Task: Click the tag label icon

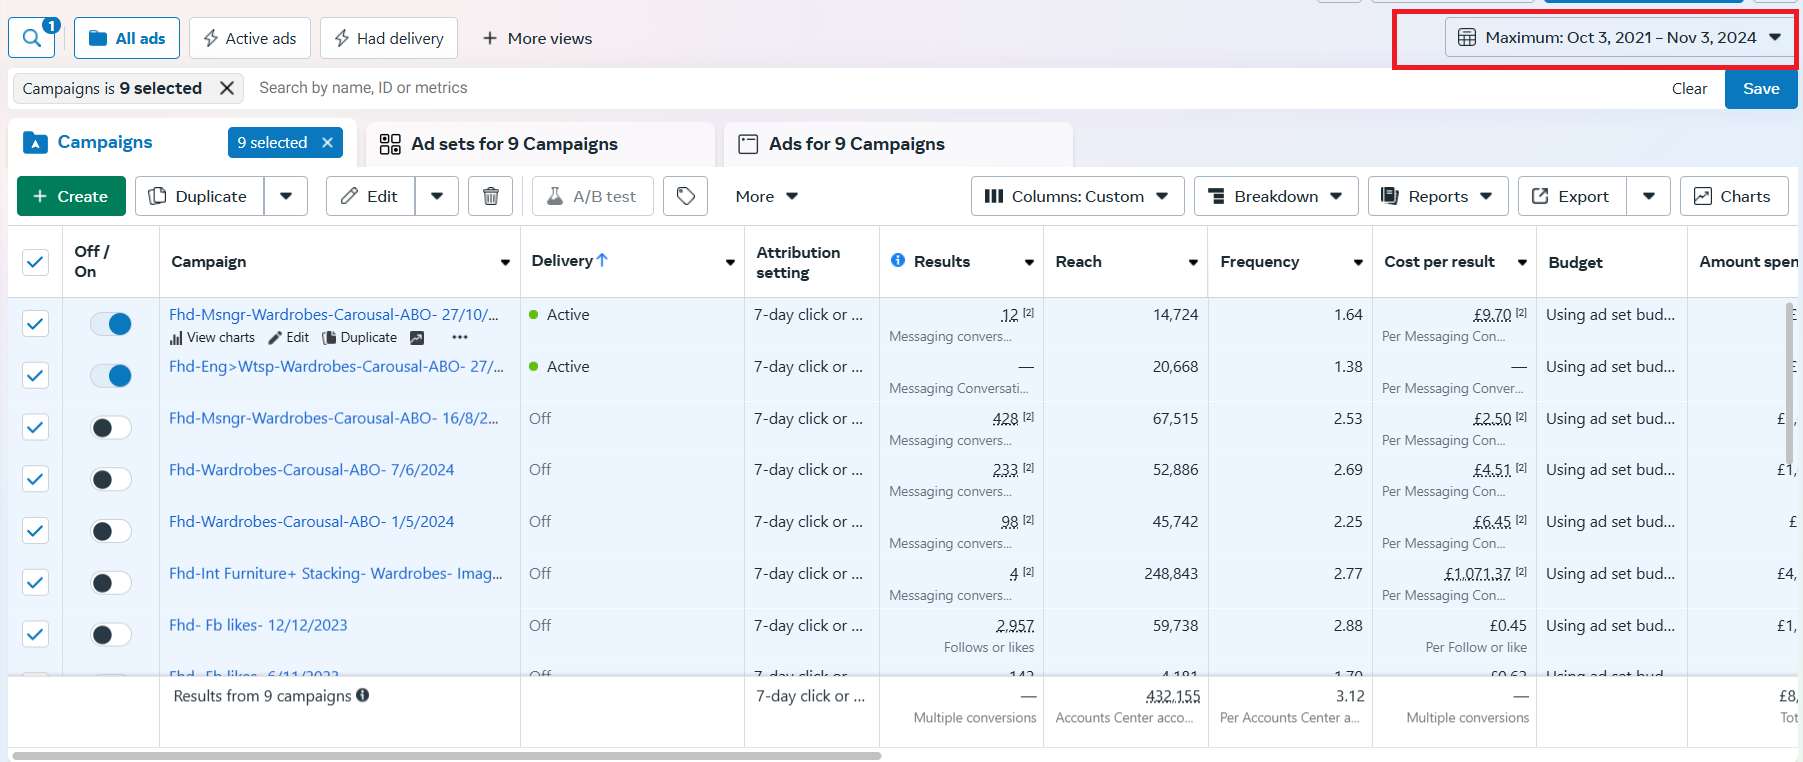Action: (686, 196)
